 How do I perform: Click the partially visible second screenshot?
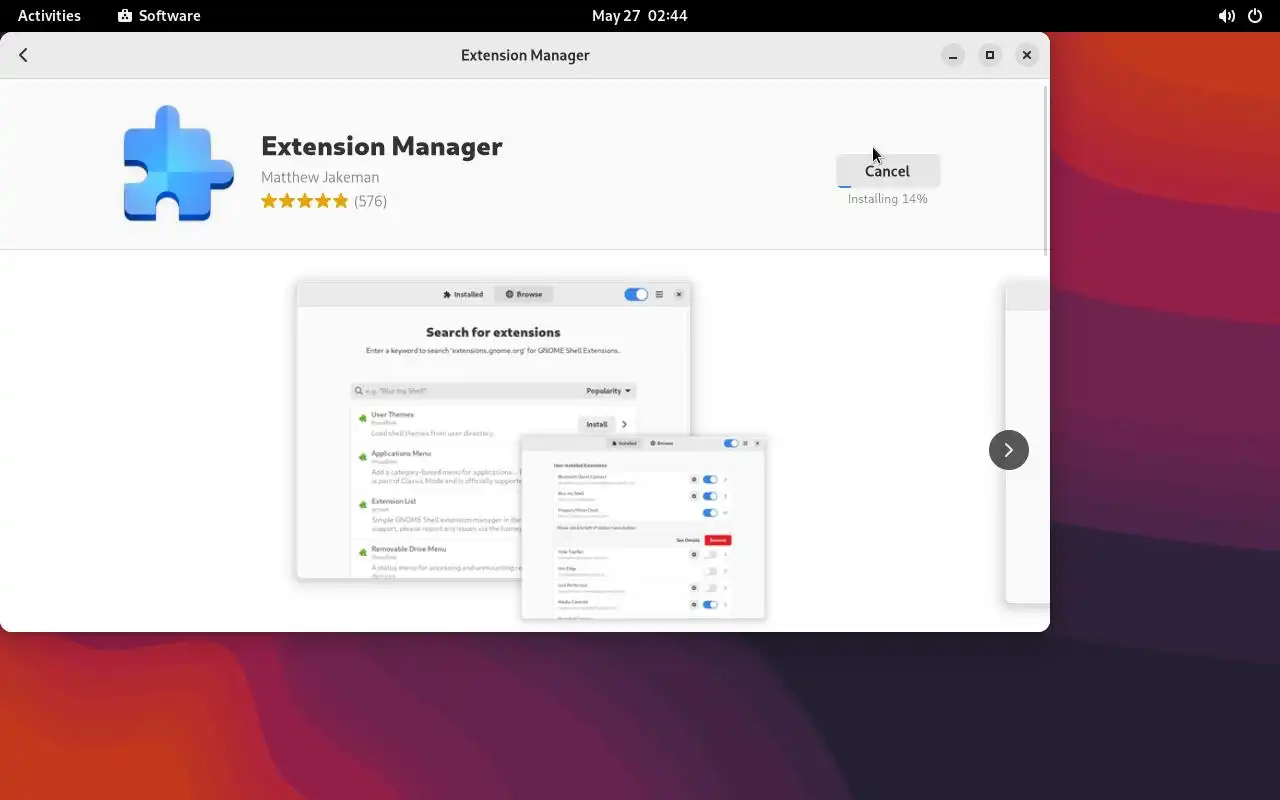click(x=1027, y=442)
